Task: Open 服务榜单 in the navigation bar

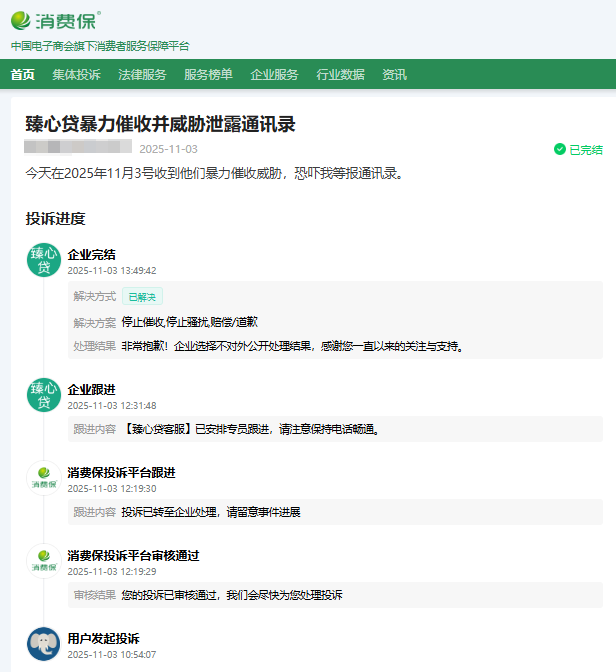Action: tap(208, 75)
